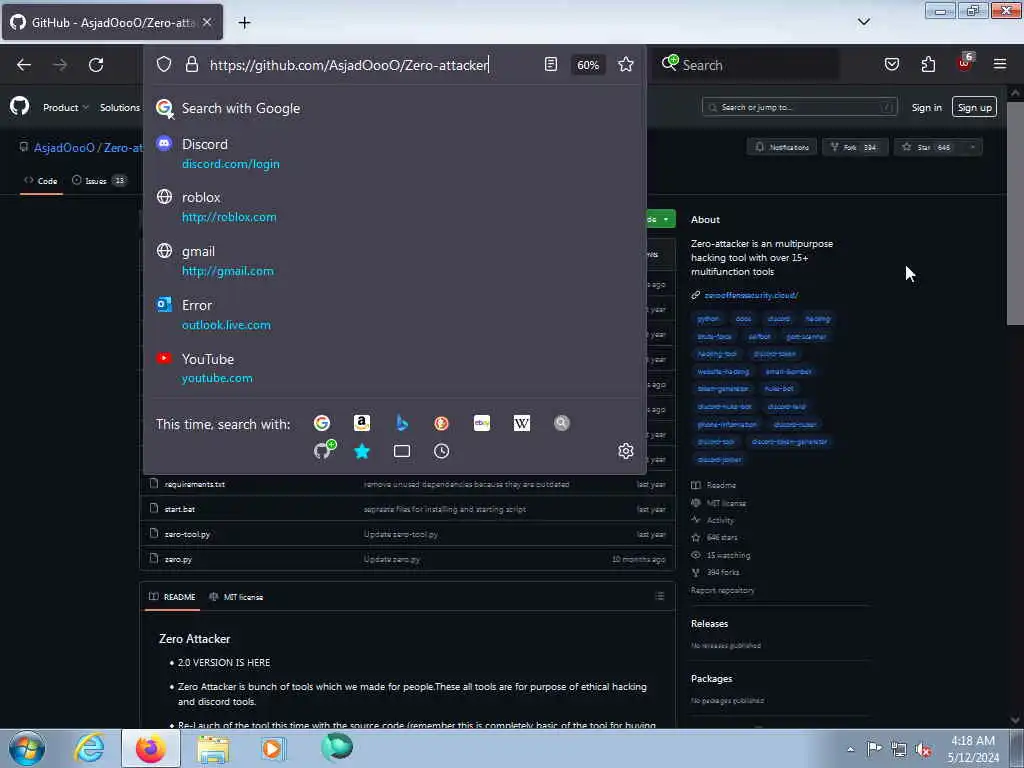
Task: Open the requirements.txt file
Action: [195, 484]
